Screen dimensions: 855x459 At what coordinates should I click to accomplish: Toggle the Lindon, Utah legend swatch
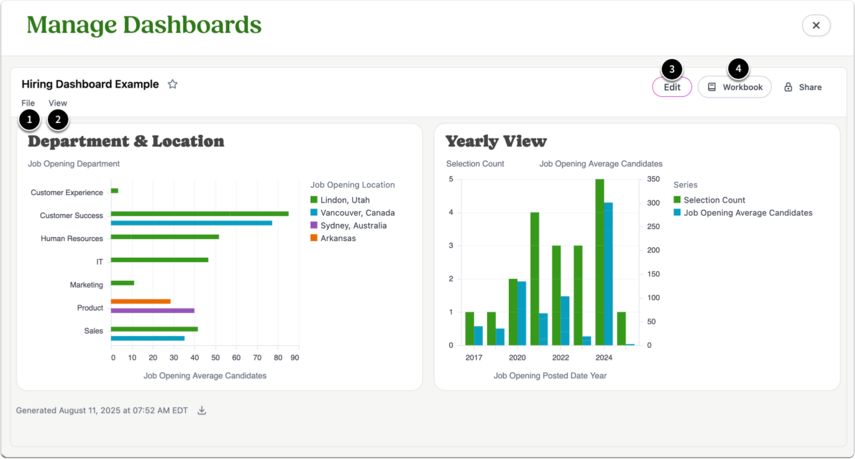tap(314, 200)
